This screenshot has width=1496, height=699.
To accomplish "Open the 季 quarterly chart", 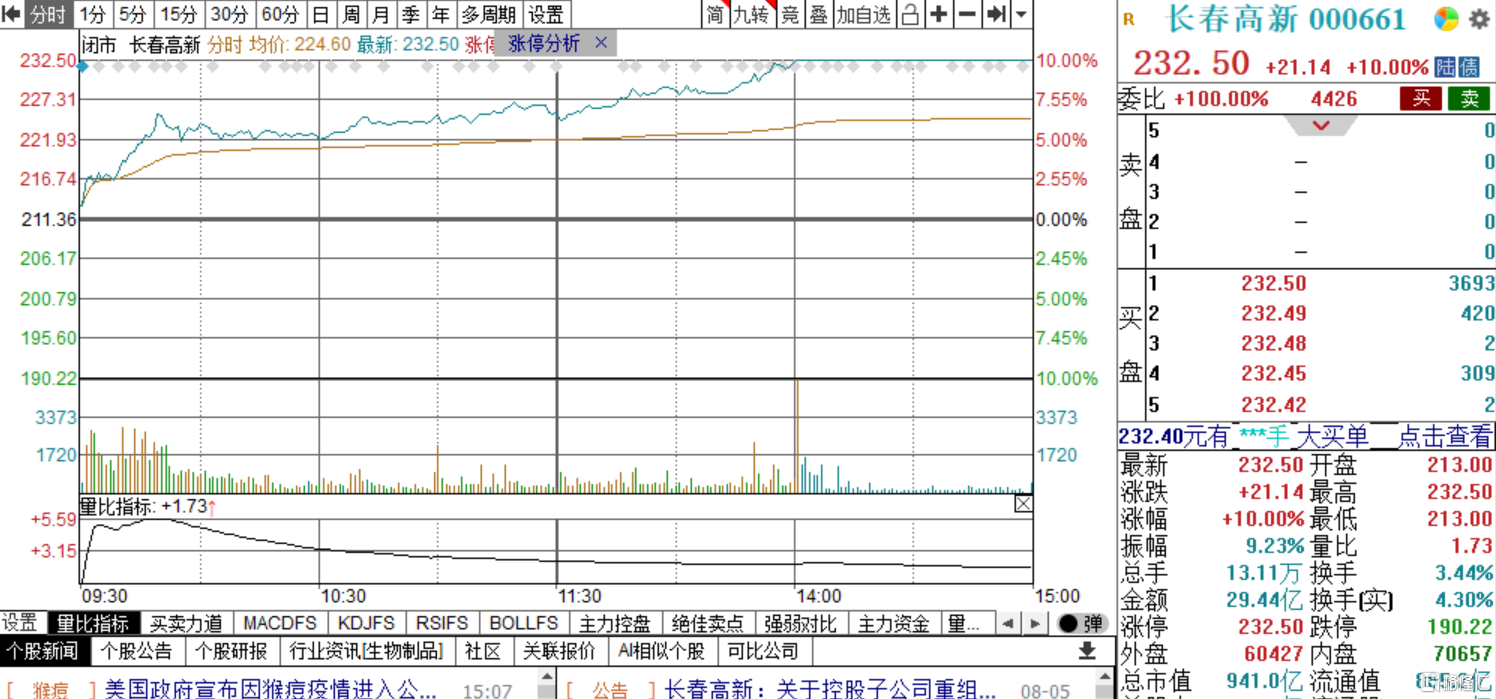I will click(x=411, y=15).
